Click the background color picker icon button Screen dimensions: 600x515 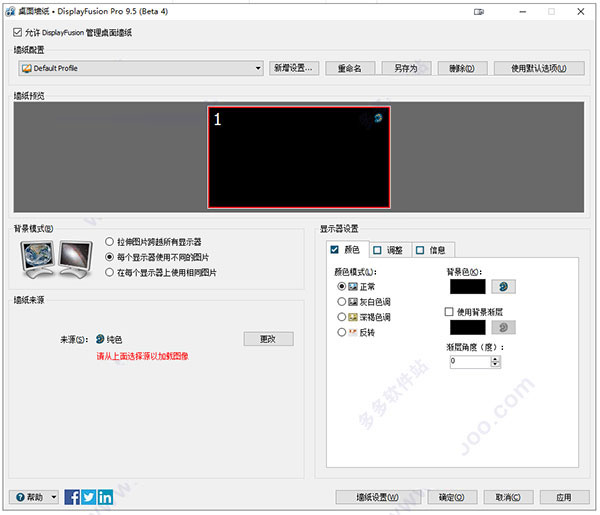(x=503, y=287)
